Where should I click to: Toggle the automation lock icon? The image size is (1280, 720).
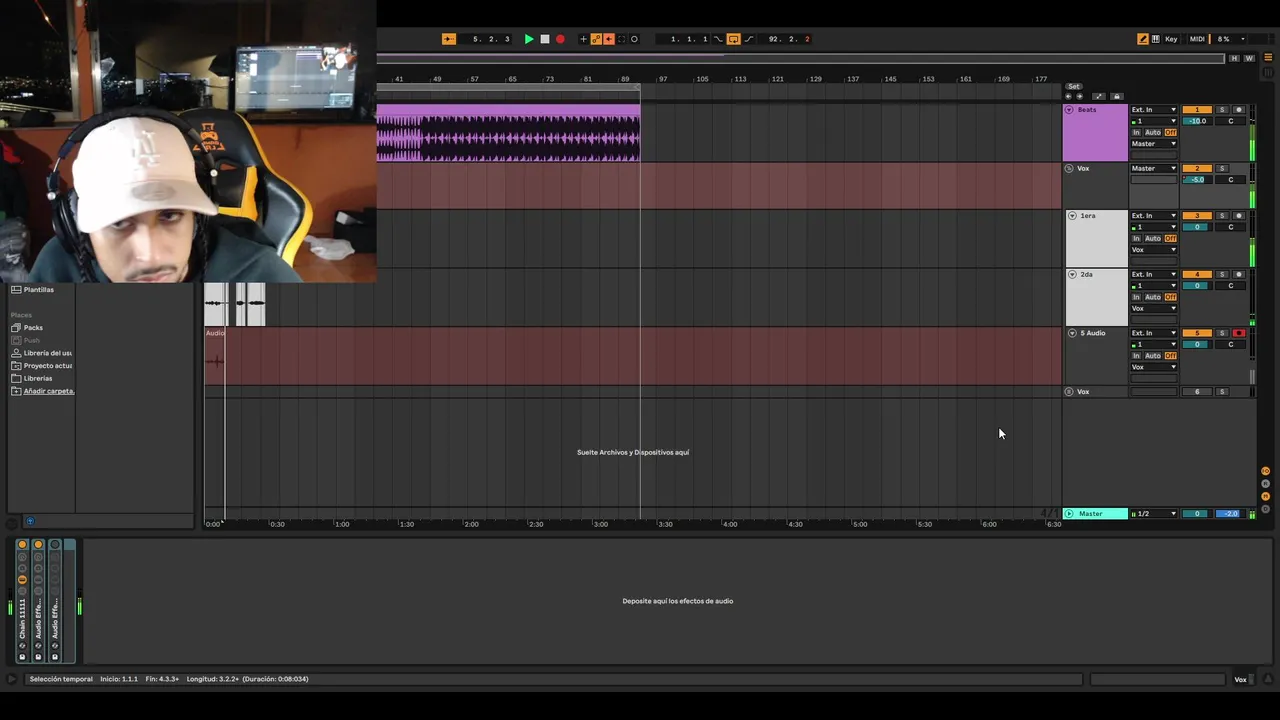tap(1117, 96)
